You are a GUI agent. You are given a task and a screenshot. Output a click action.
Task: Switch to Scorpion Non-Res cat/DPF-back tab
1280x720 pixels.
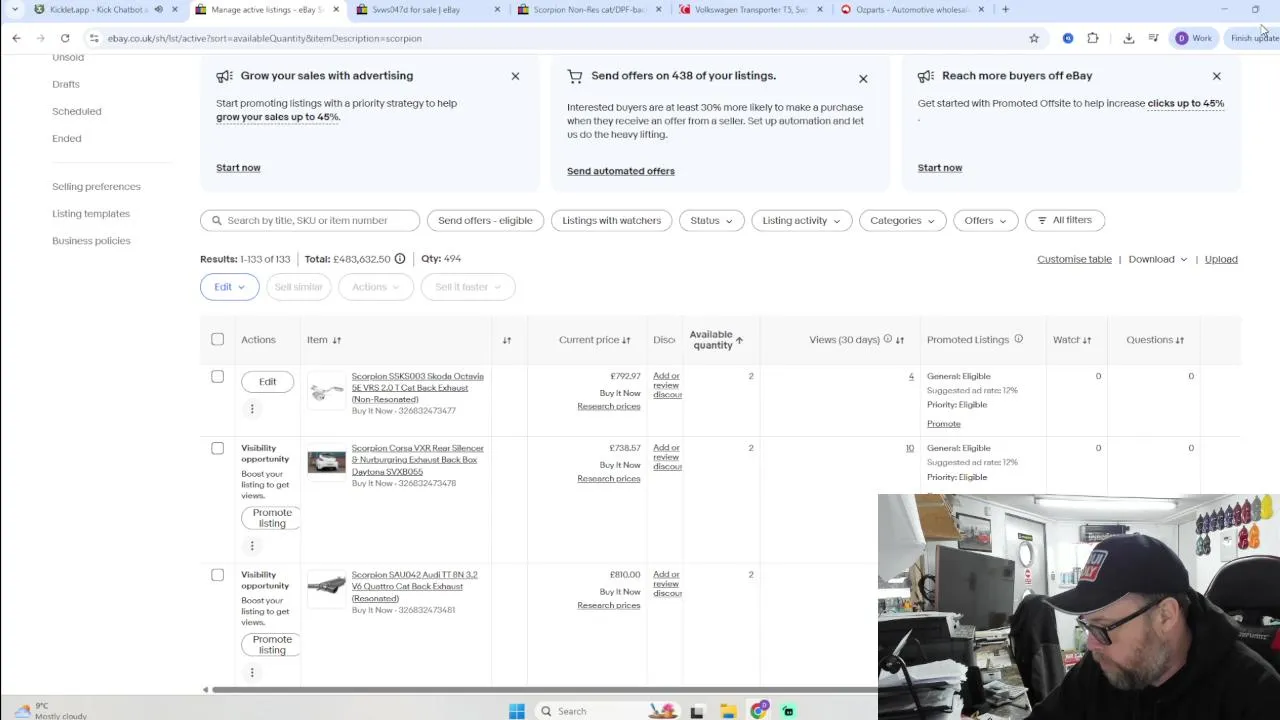coord(588,9)
